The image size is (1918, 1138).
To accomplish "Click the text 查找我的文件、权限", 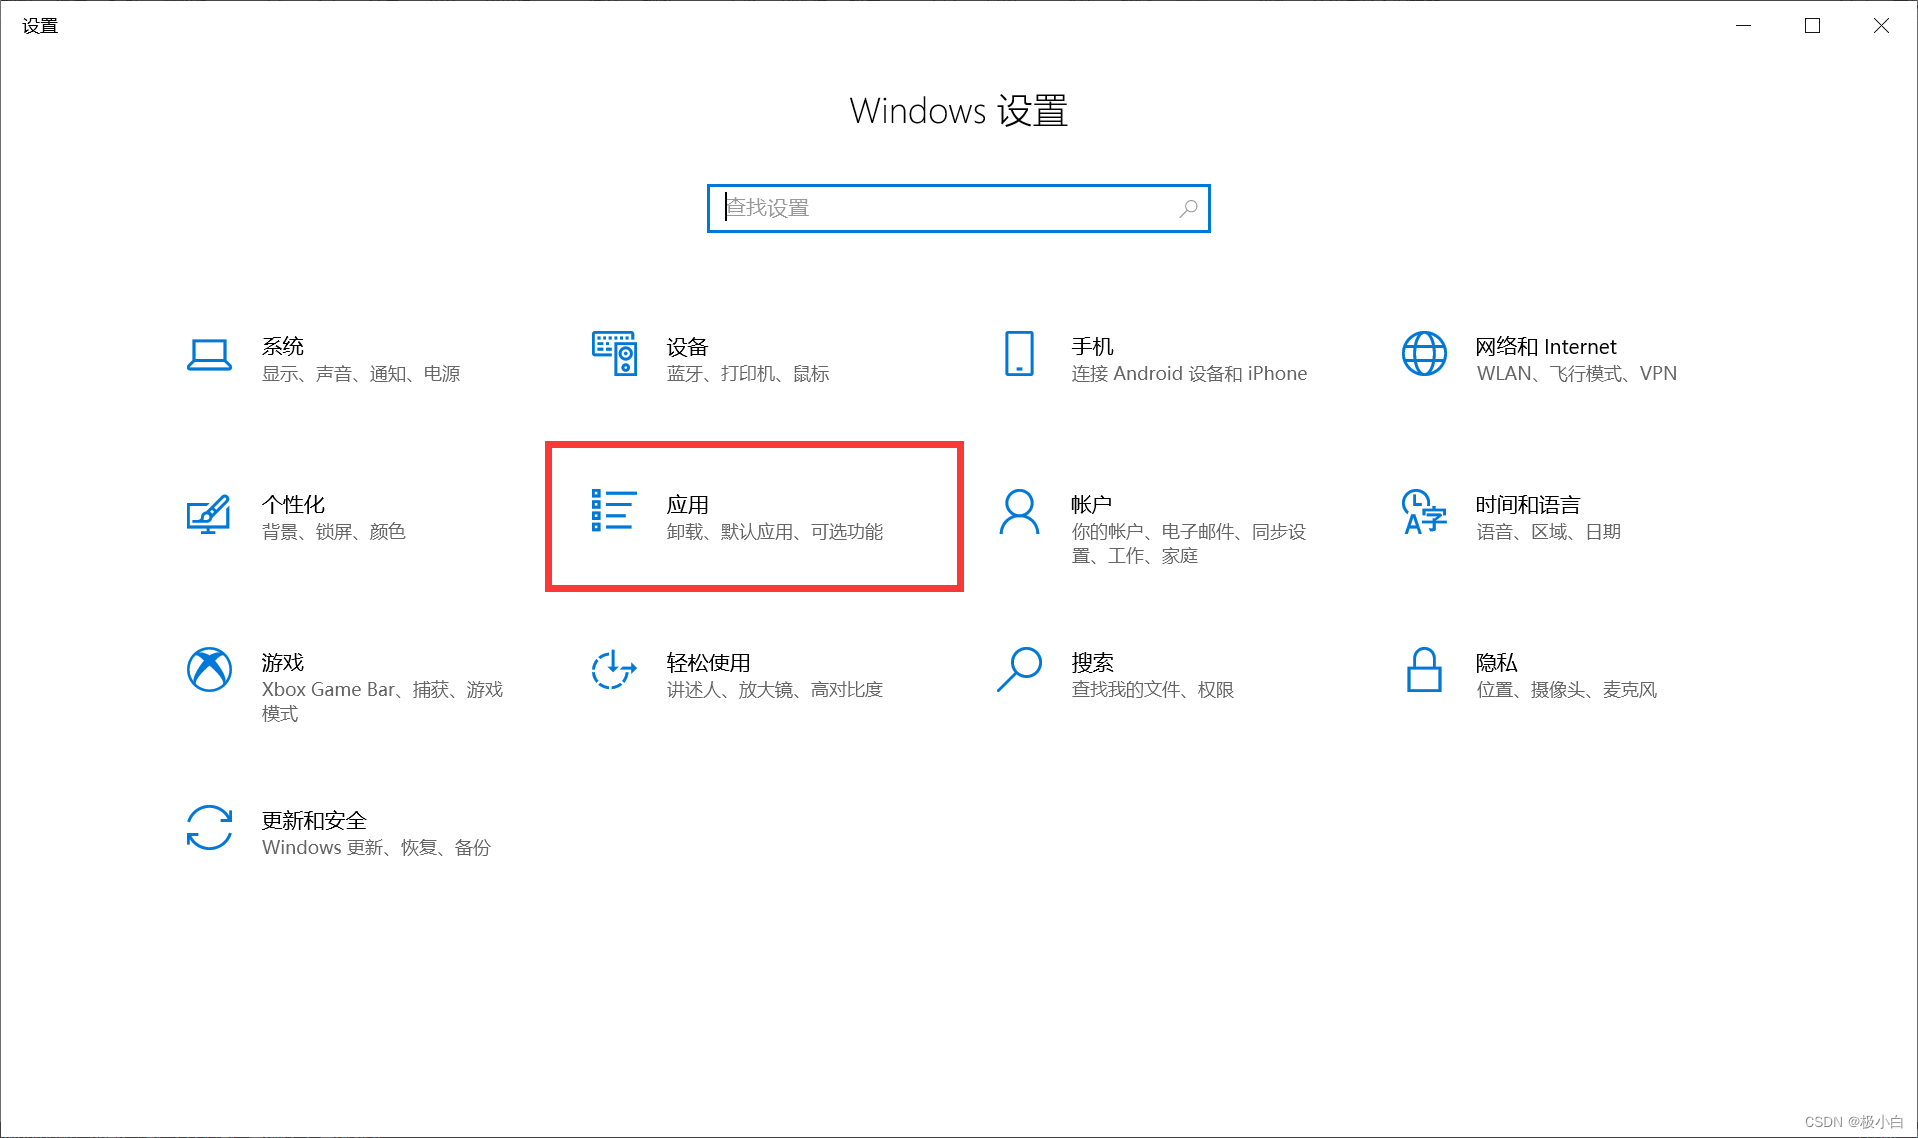I will coord(1152,690).
